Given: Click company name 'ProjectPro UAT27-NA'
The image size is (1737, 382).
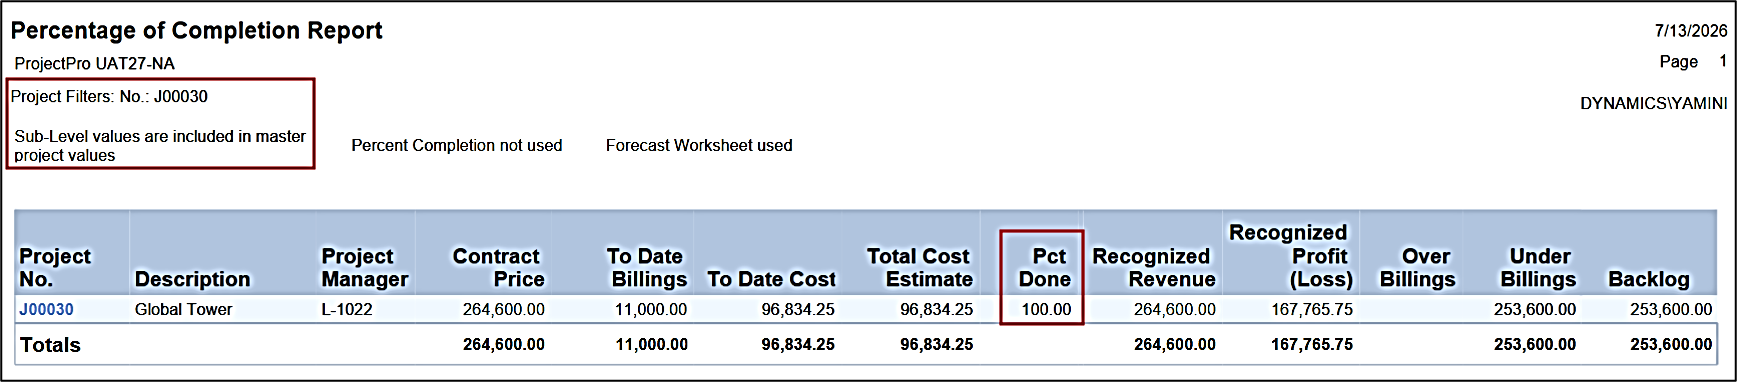Looking at the screenshot, I should 95,64.
